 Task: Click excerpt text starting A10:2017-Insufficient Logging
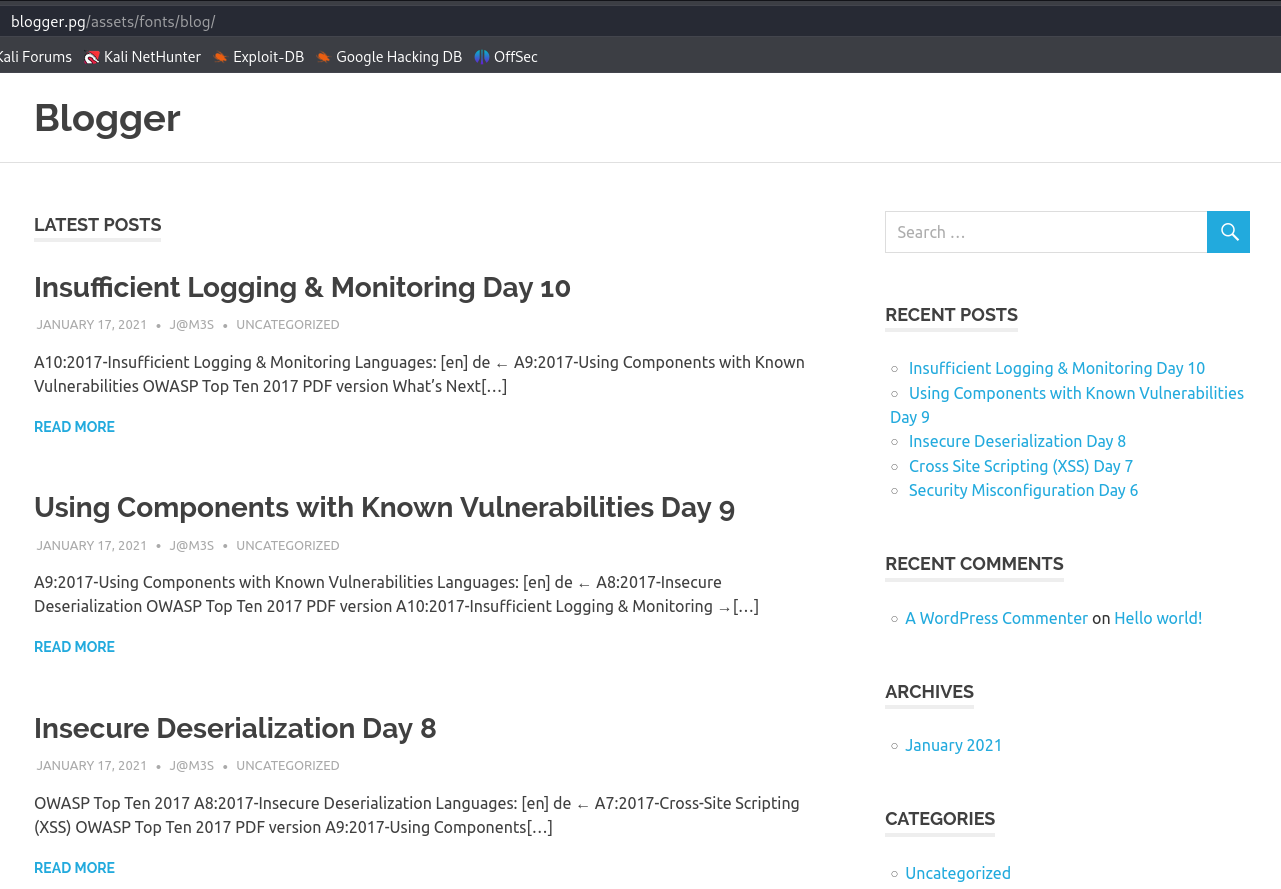(x=419, y=374)
